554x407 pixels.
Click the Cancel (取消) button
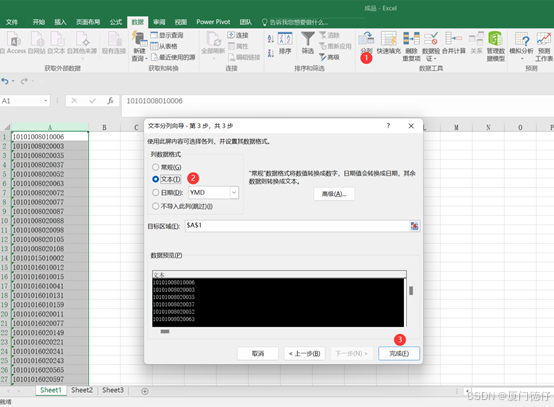point(258,353)
